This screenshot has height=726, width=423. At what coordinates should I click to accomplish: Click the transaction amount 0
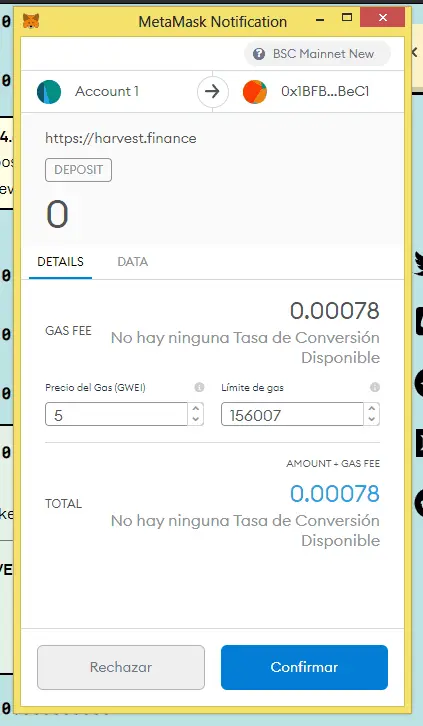[57, 214]
